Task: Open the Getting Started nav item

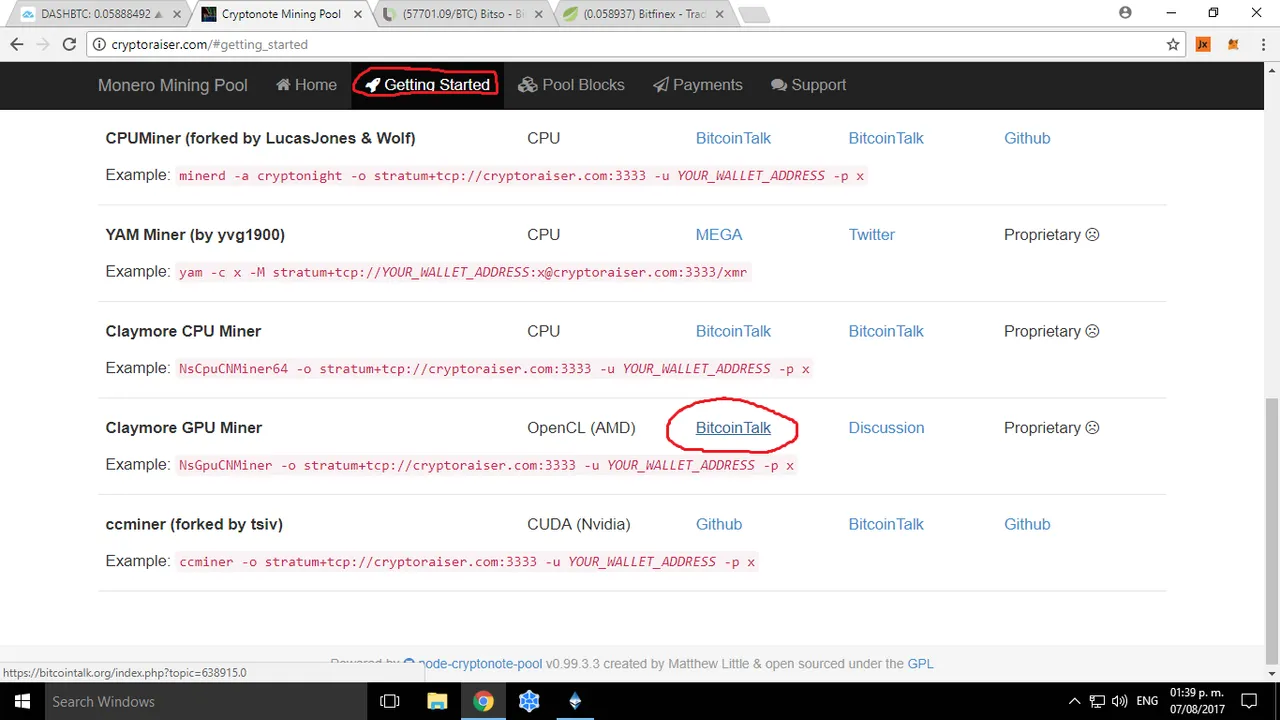Action: (x=427, y=85)
